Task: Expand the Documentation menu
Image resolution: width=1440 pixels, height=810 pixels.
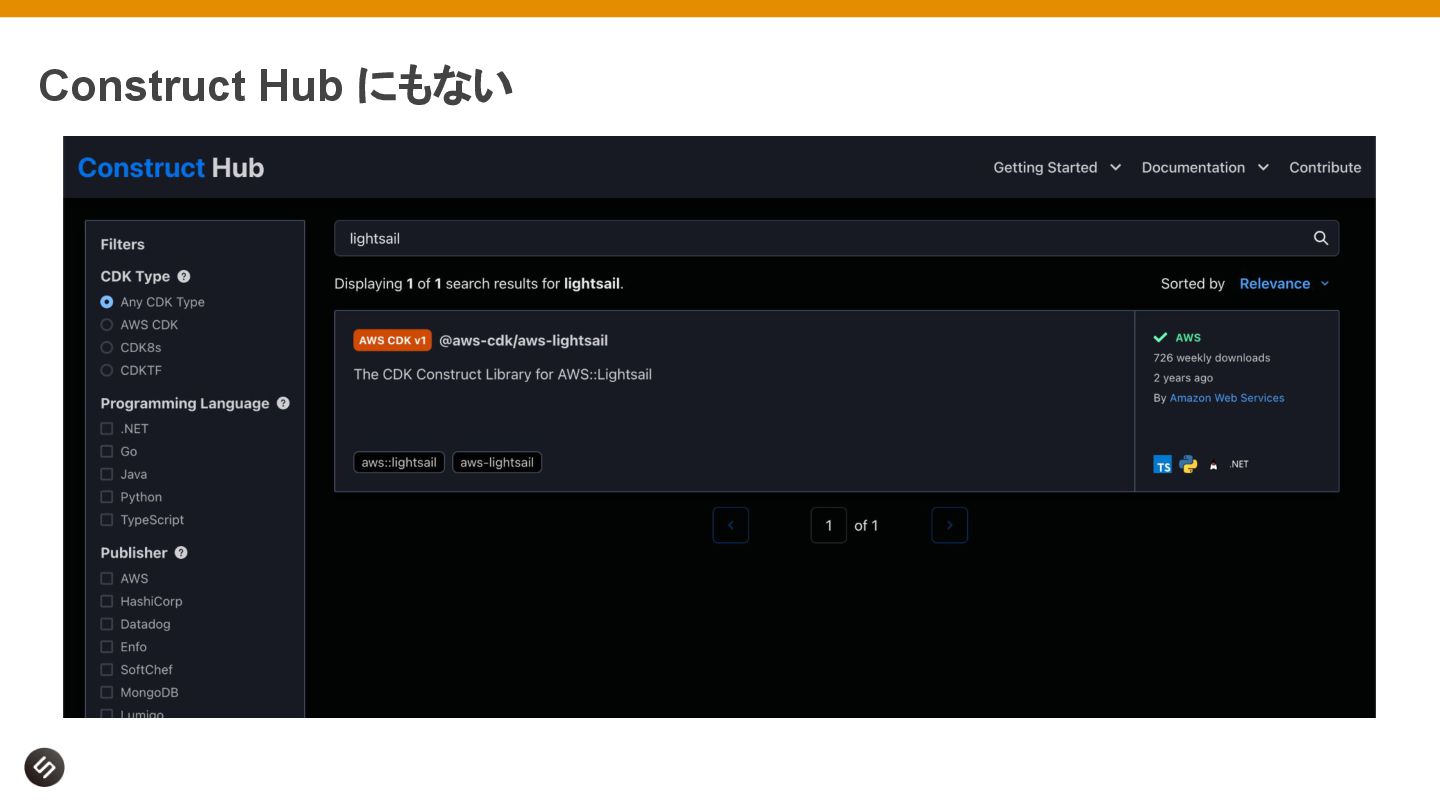Action: (1205, 167)
